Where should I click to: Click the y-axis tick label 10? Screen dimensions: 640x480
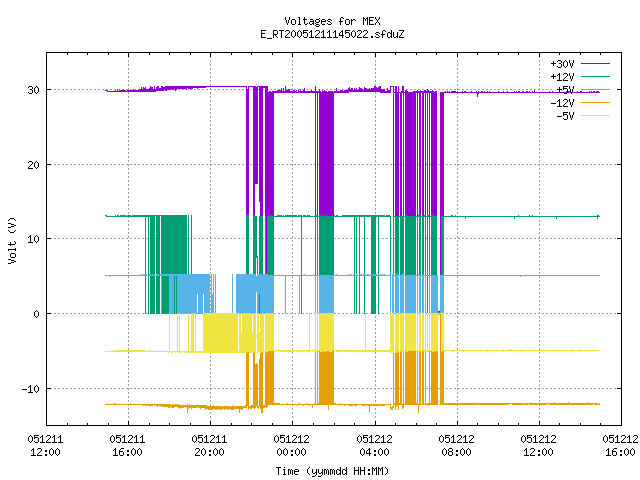[33, 239]
